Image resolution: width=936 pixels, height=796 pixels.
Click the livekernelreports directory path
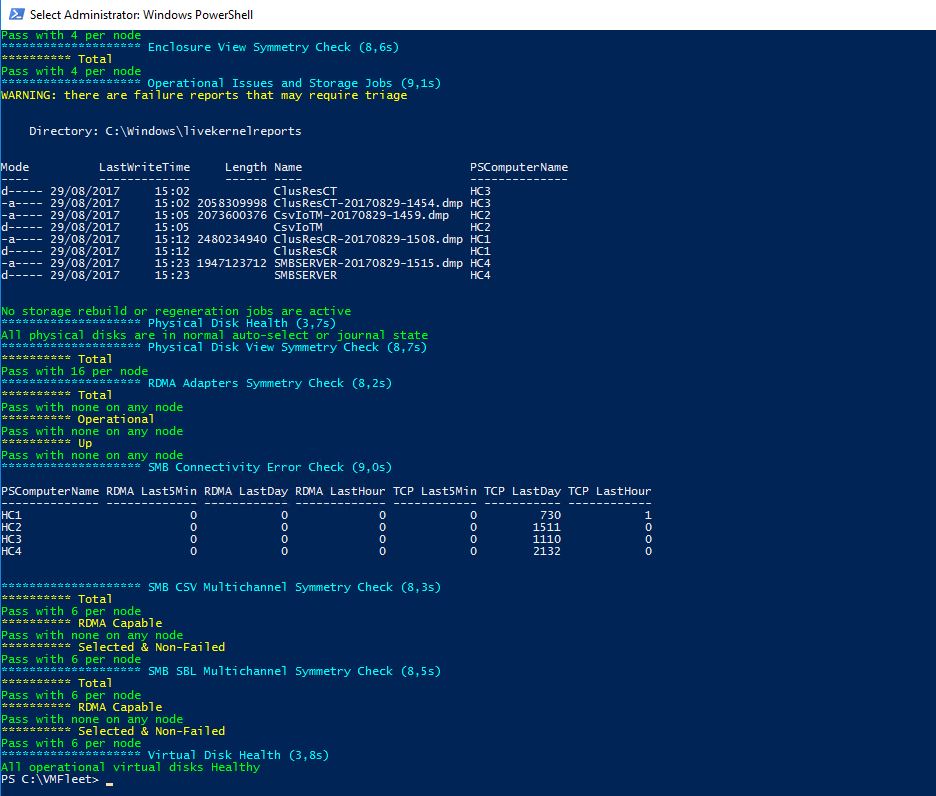pyautogui.click(x=165, y=131)
